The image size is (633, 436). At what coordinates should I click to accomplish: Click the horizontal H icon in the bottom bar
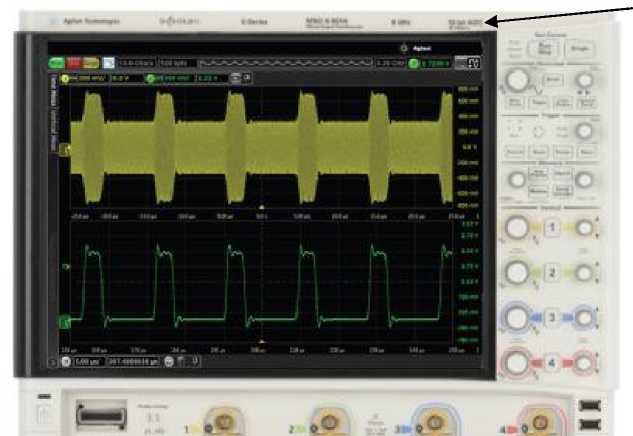[67, 359]
